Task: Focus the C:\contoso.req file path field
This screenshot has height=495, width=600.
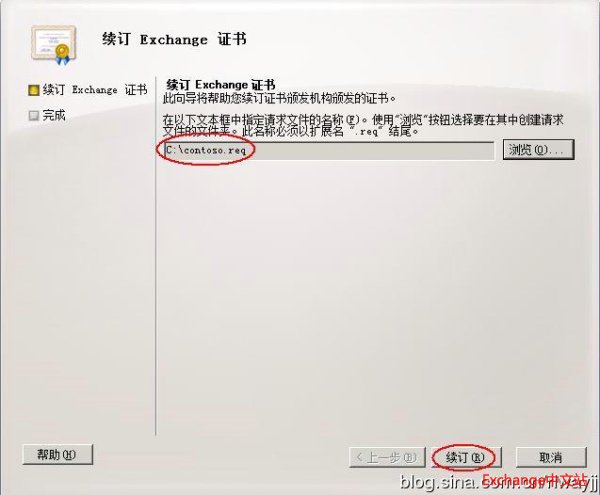Action: point(329,150)
